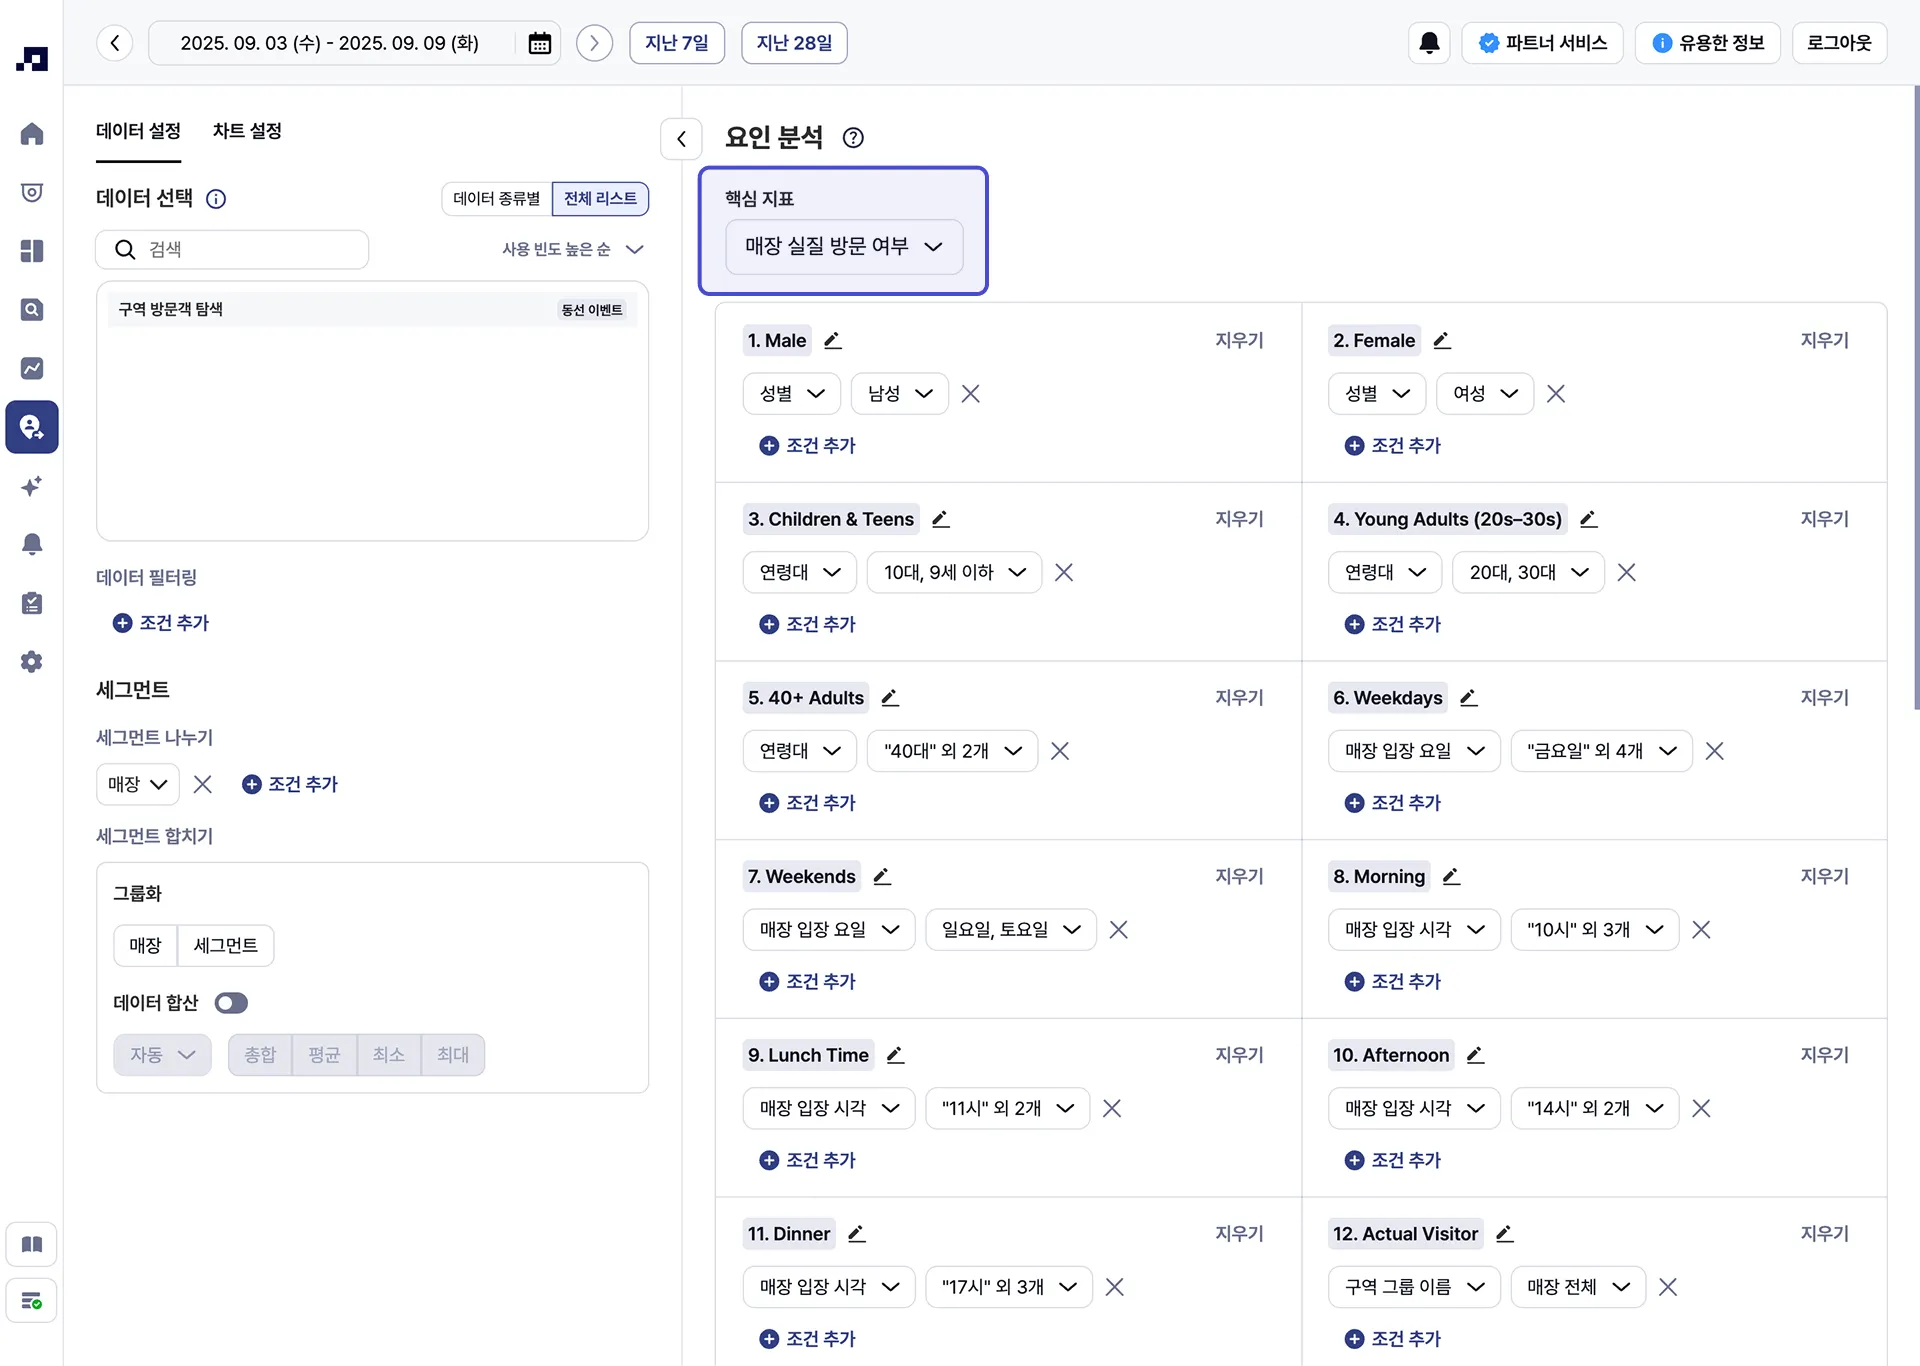Click the sparkle AI icon in sidebar
Image resolution: width=1920 pixels, height=1366 pixels.
click(32, 486)
